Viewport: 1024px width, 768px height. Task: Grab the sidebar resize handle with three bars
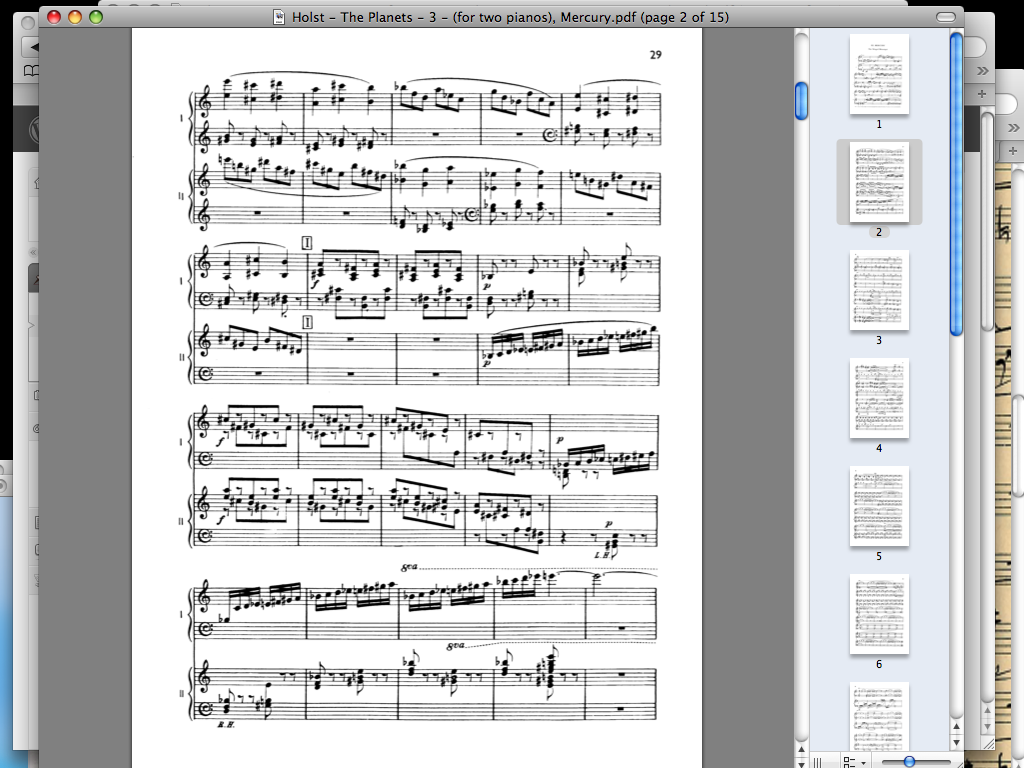(x=816, y=762)
